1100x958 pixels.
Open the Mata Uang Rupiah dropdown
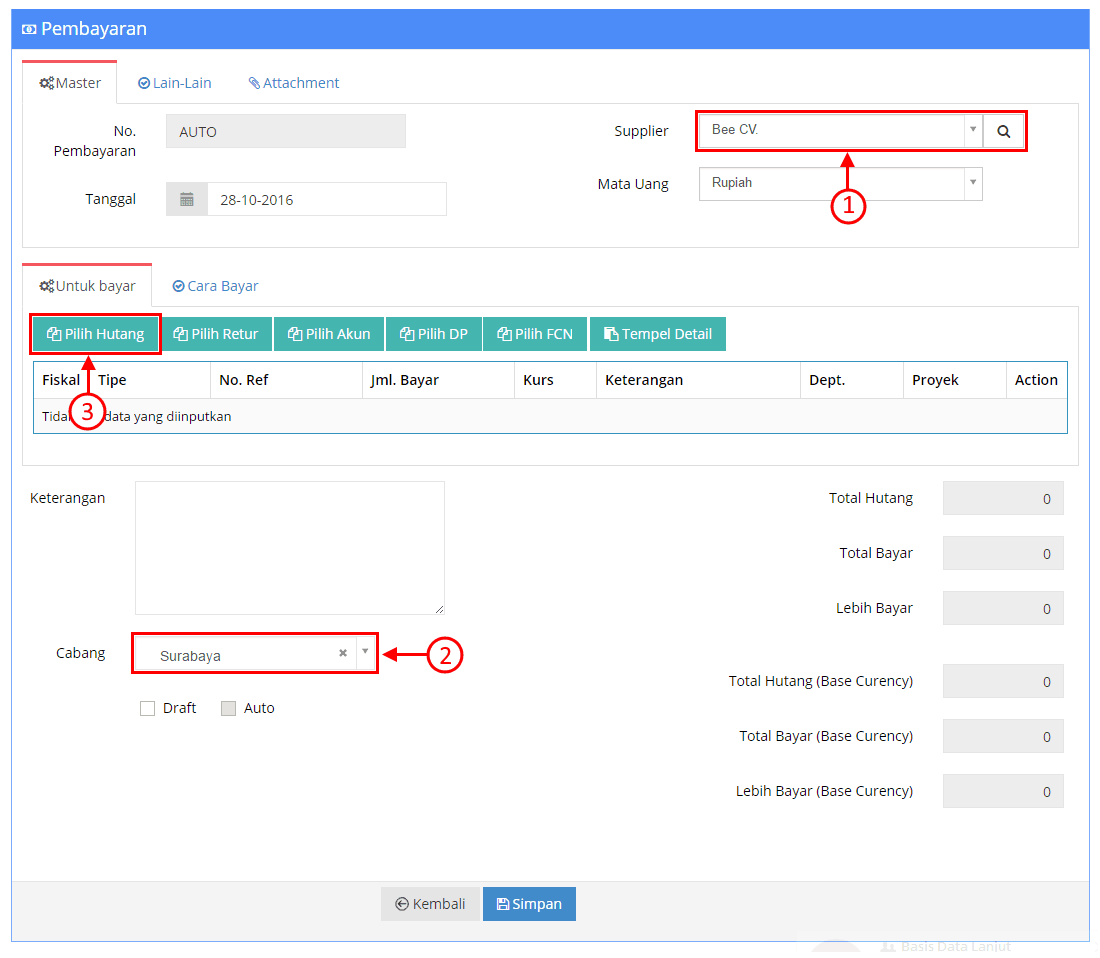coord(840,184)
